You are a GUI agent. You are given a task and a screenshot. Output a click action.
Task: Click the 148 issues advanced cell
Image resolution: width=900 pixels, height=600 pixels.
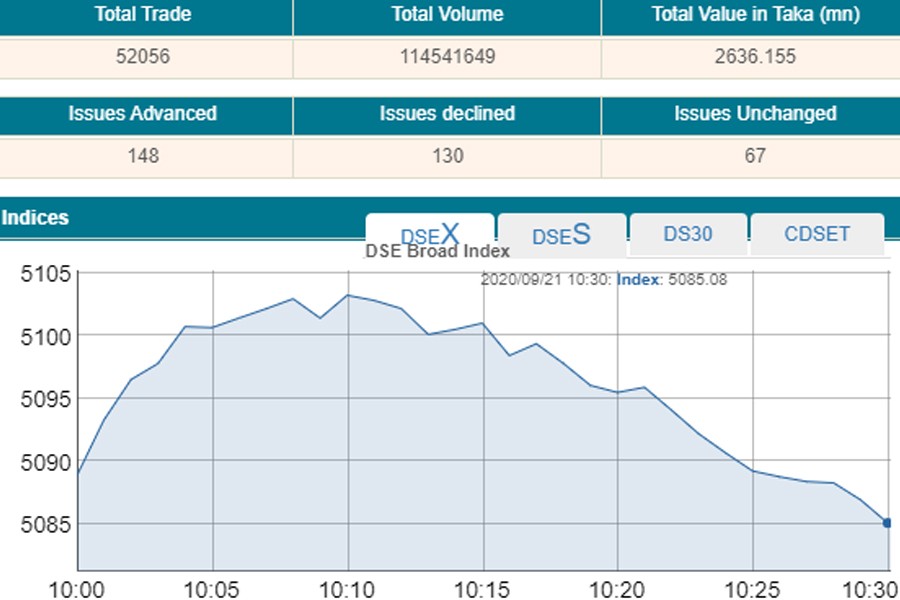(x=142, y=156)
